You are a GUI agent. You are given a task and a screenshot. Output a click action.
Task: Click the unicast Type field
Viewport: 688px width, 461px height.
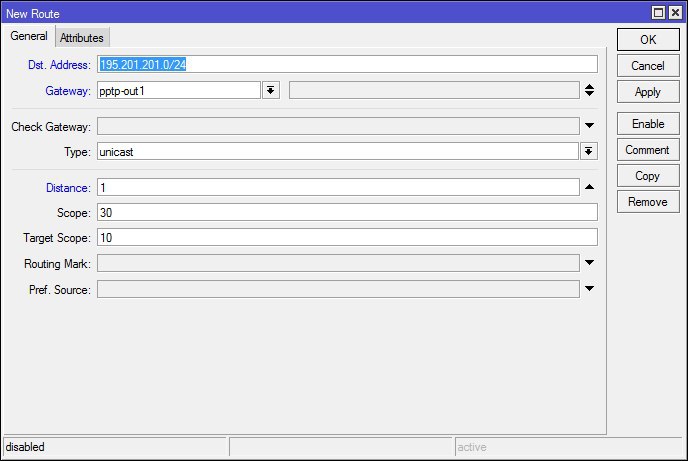tap(338, 152)
